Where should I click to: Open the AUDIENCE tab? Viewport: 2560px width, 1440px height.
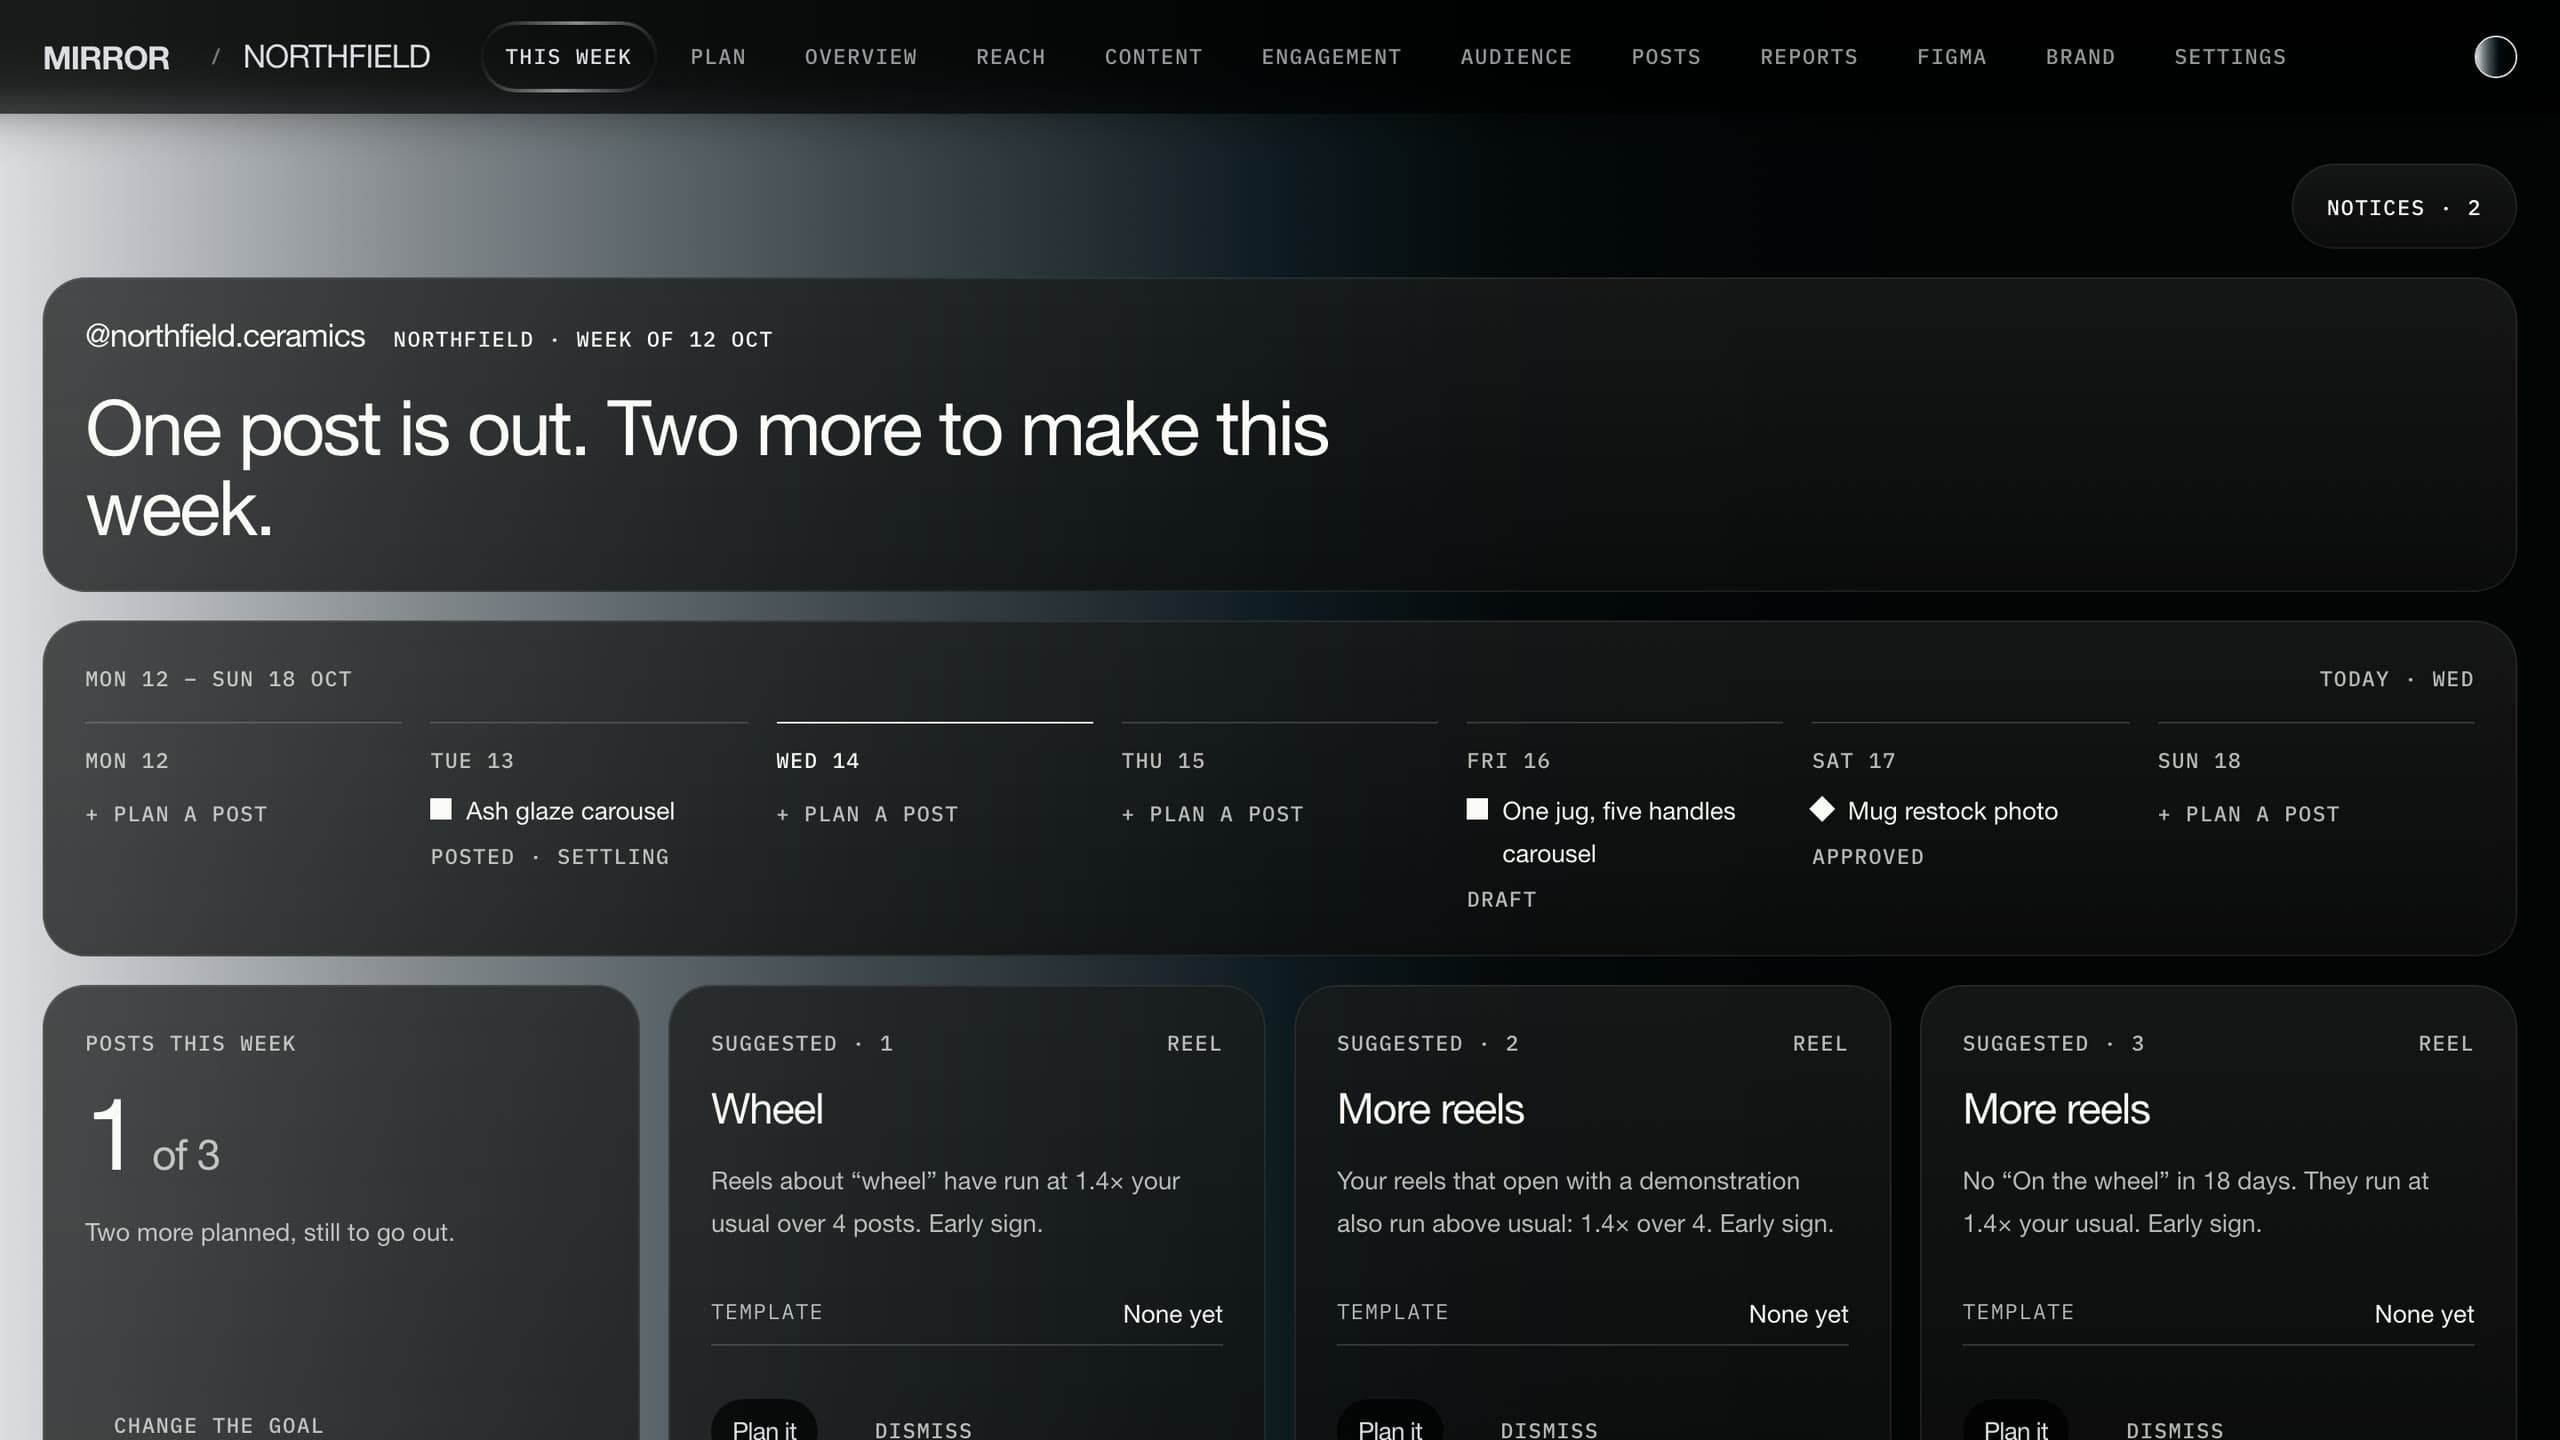tap(1516, 57)
